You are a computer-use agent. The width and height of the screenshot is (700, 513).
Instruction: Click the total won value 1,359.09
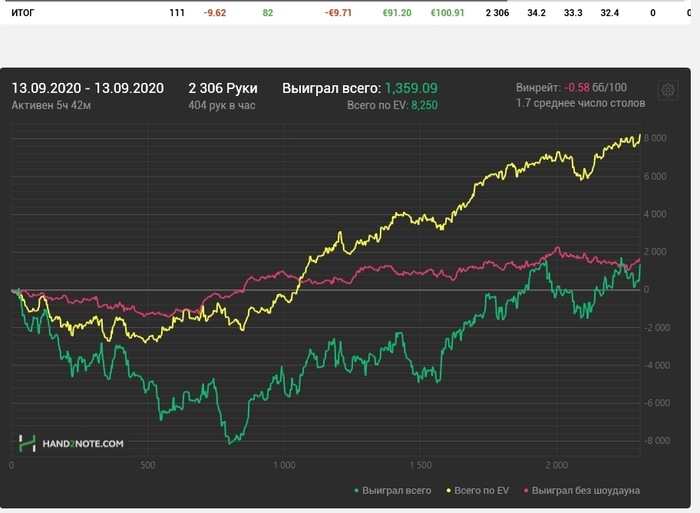(411, 88)
